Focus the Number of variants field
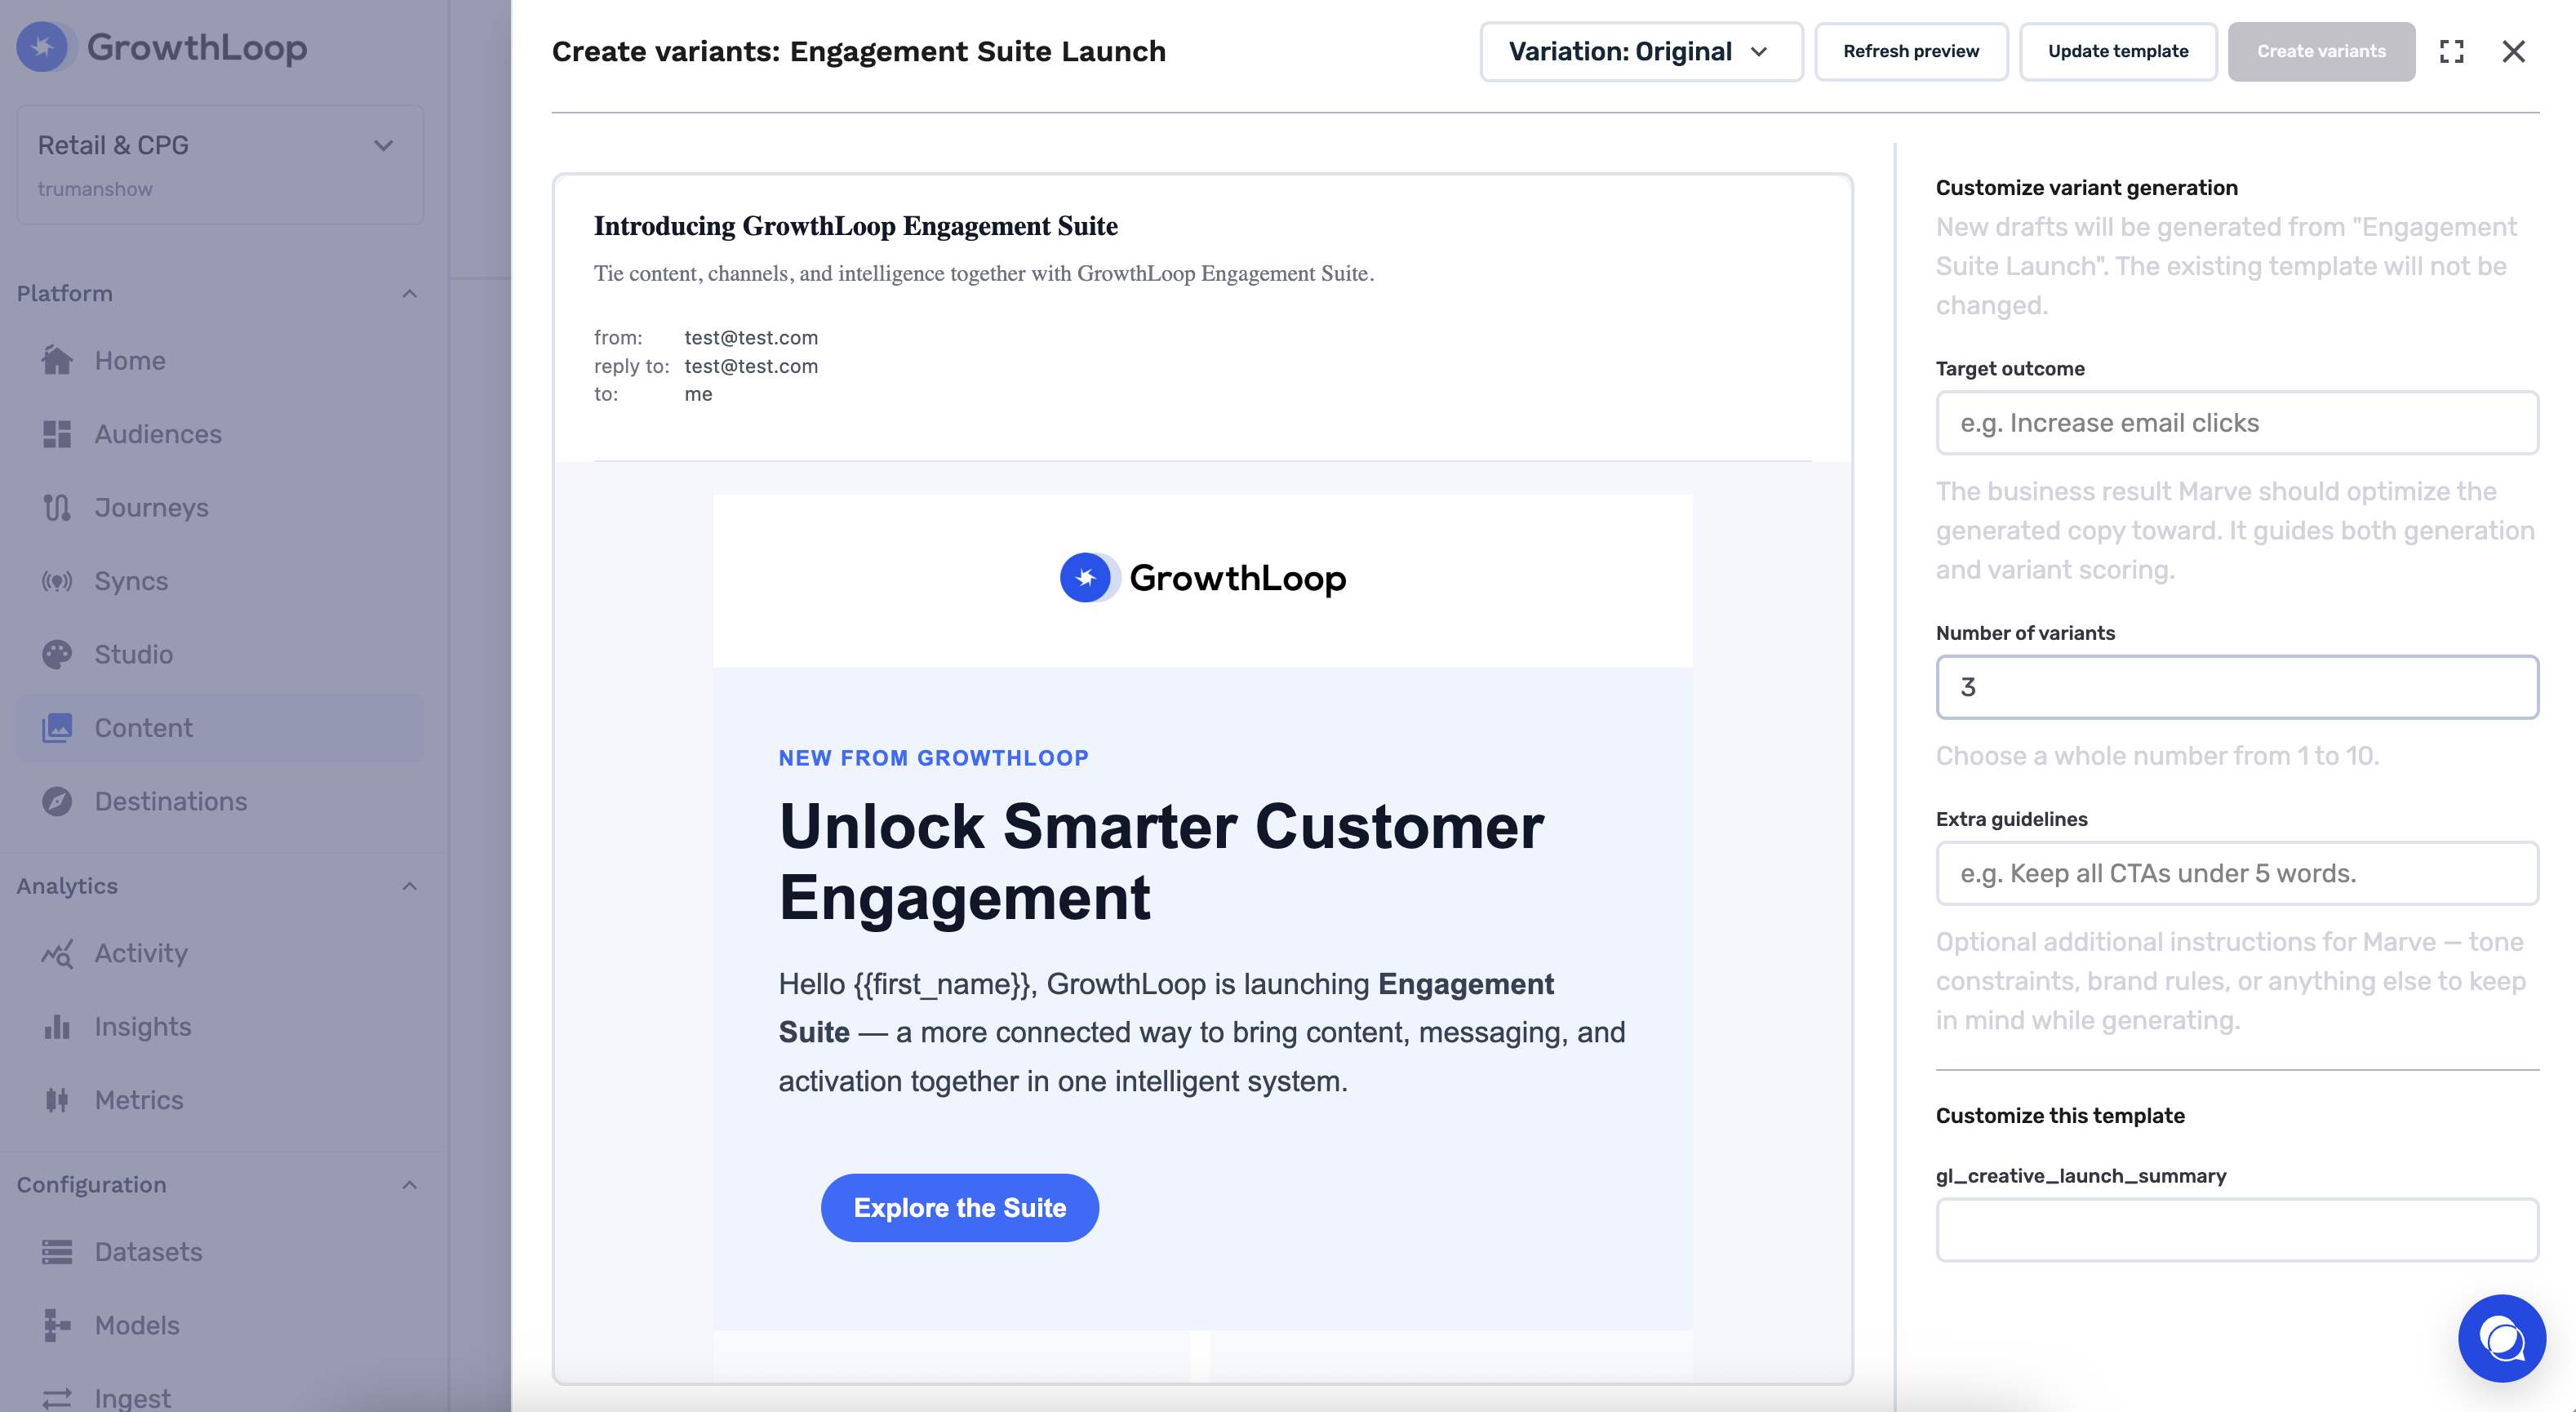The height and width of the screenshot is (1412, 2576). click(2237, 687)
